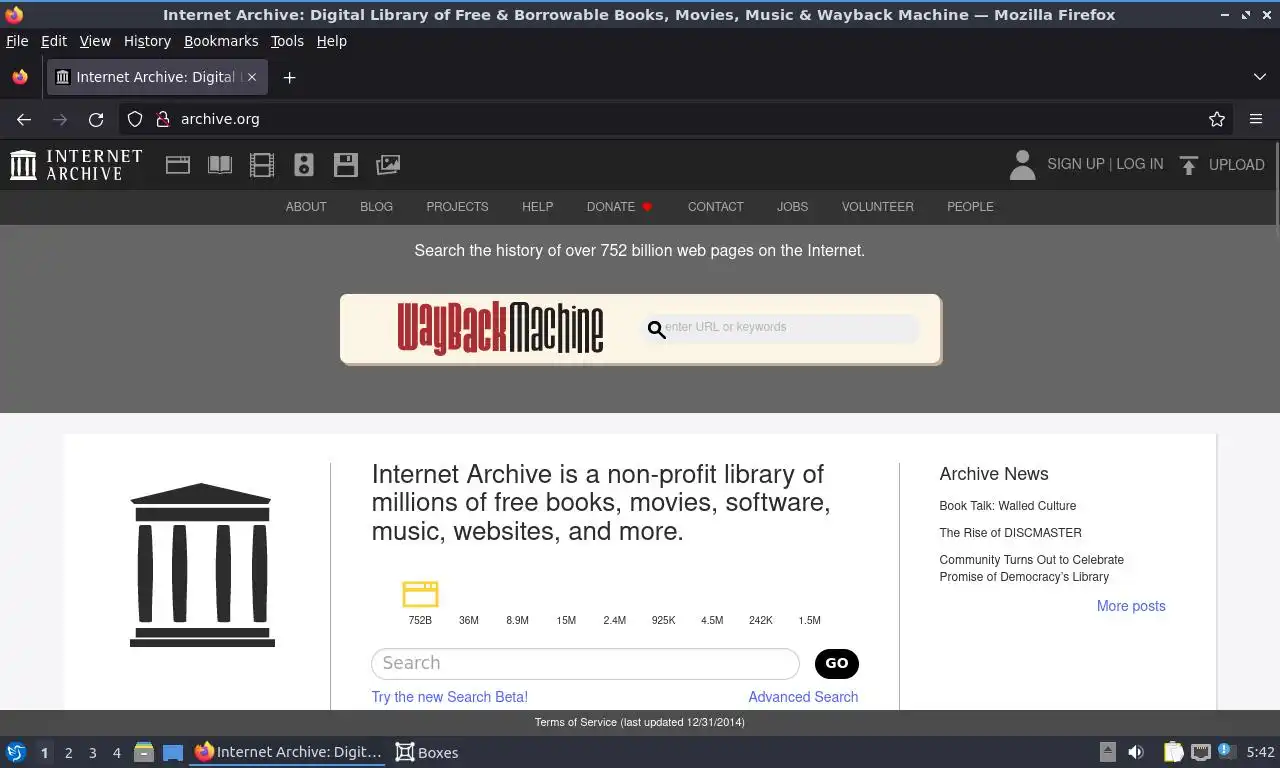Click the tracking protection shield icon
Image resolution: width=1280 pixels, height=768 pixels.
click(x=135, y=119)
